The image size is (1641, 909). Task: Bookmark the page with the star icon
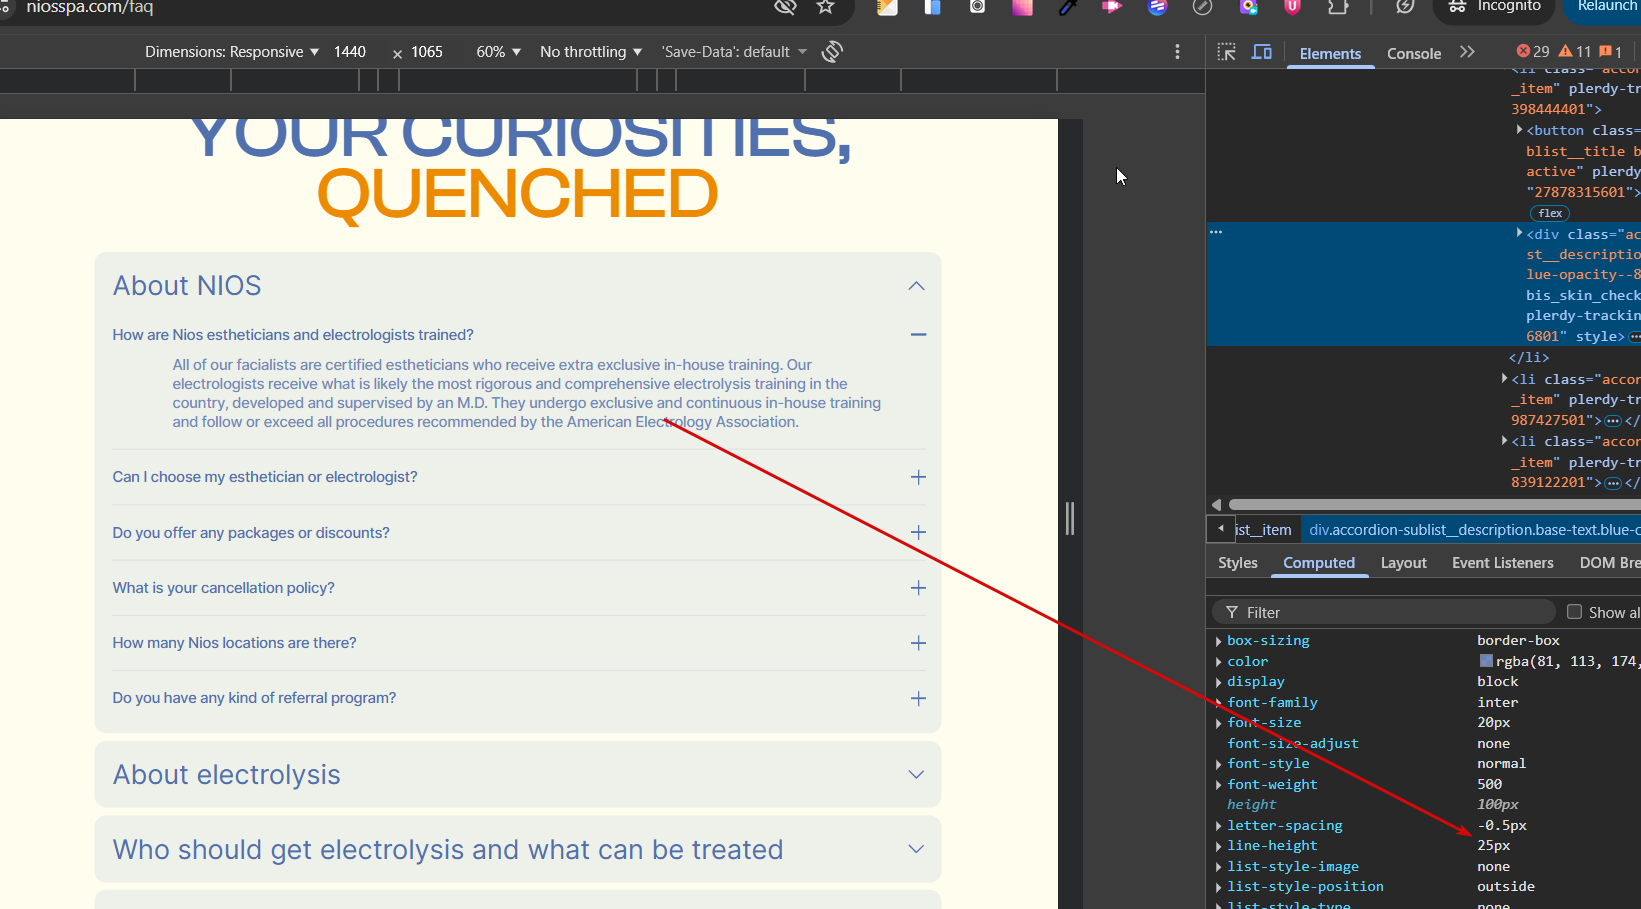click(825, 7)
